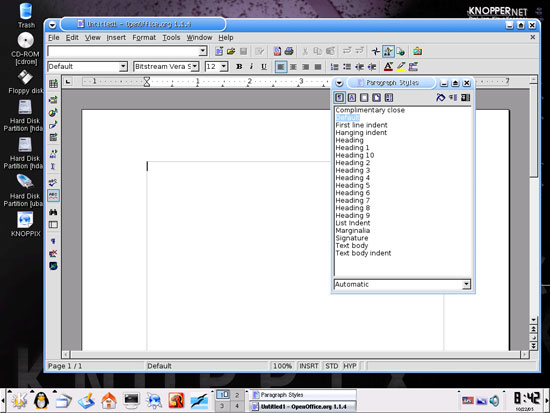Select 'Heading 1' in styles list

(352, 148)
